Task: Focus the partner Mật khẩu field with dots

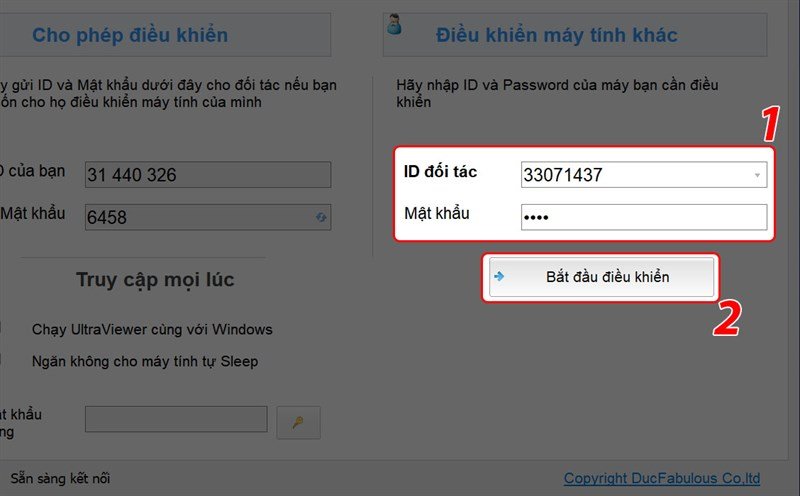Action: point(643,217)
